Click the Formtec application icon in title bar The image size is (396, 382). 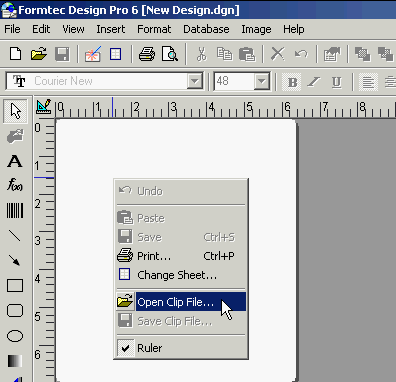[x=9, y=10]
